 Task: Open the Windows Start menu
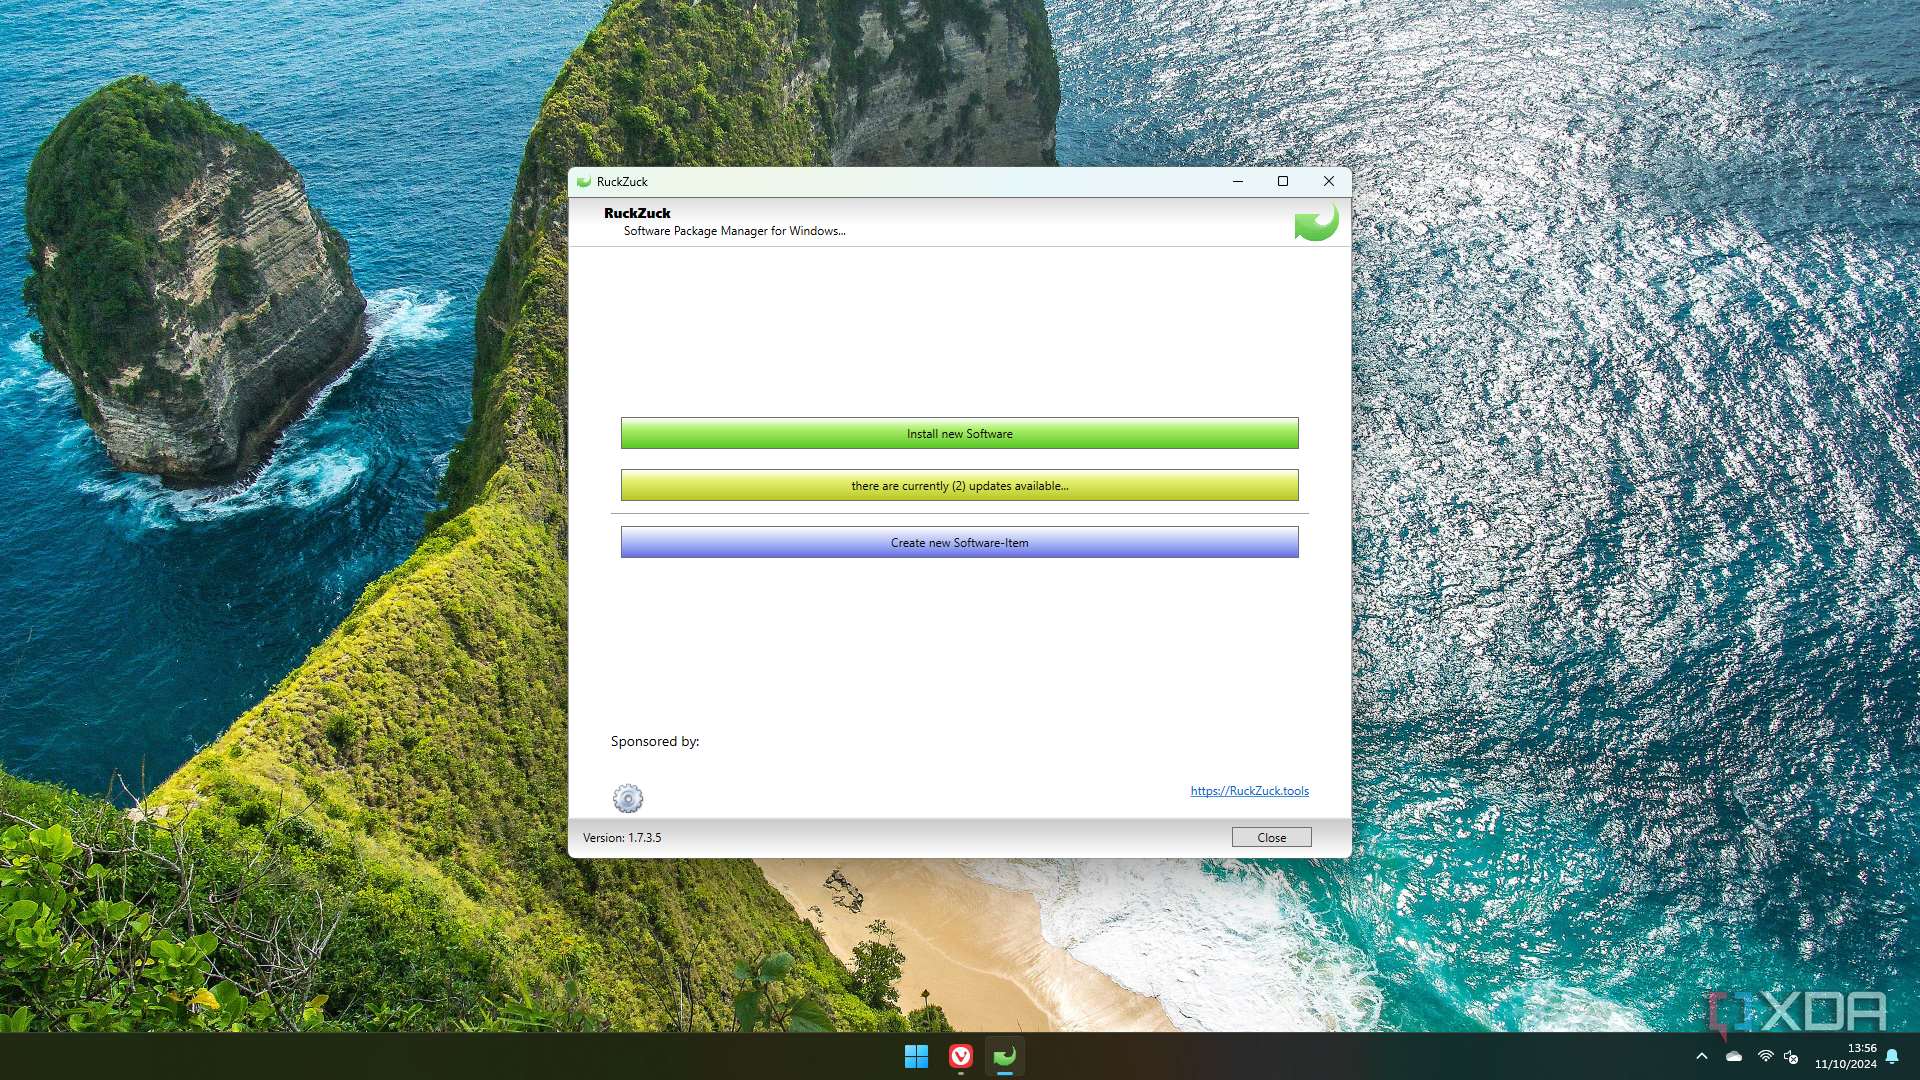916,1056
